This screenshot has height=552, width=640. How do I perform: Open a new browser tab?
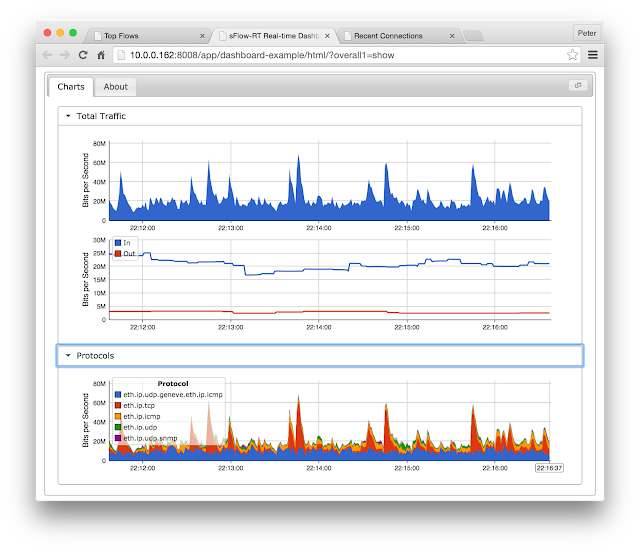473,36
